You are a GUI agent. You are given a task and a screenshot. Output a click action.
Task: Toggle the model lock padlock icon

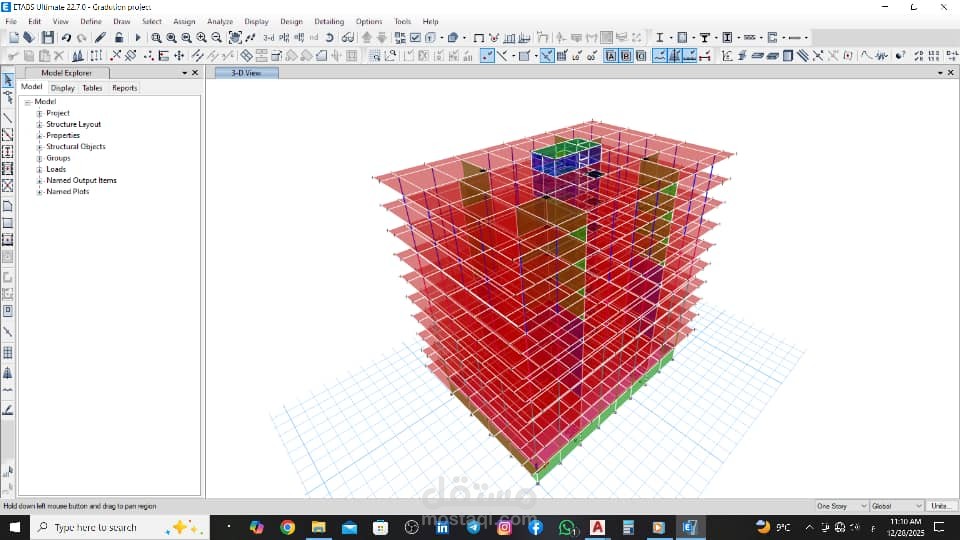pos(119,37)
